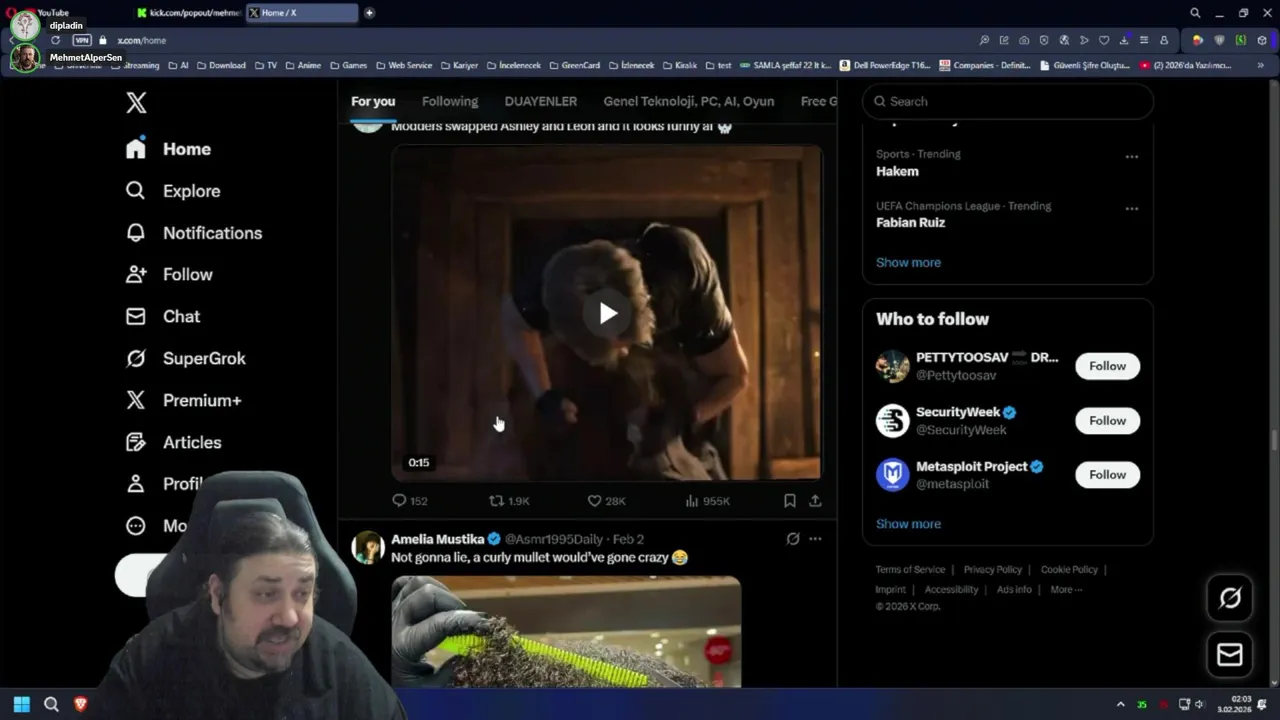Click the X logo in the sidebar

[x=136, y=102]
